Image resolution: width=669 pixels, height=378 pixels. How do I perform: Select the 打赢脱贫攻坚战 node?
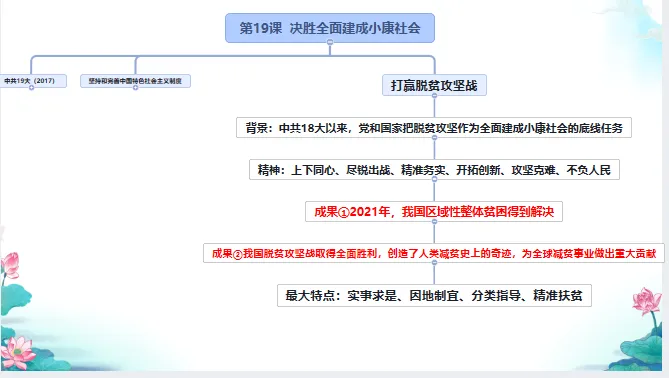coord(434,85)
